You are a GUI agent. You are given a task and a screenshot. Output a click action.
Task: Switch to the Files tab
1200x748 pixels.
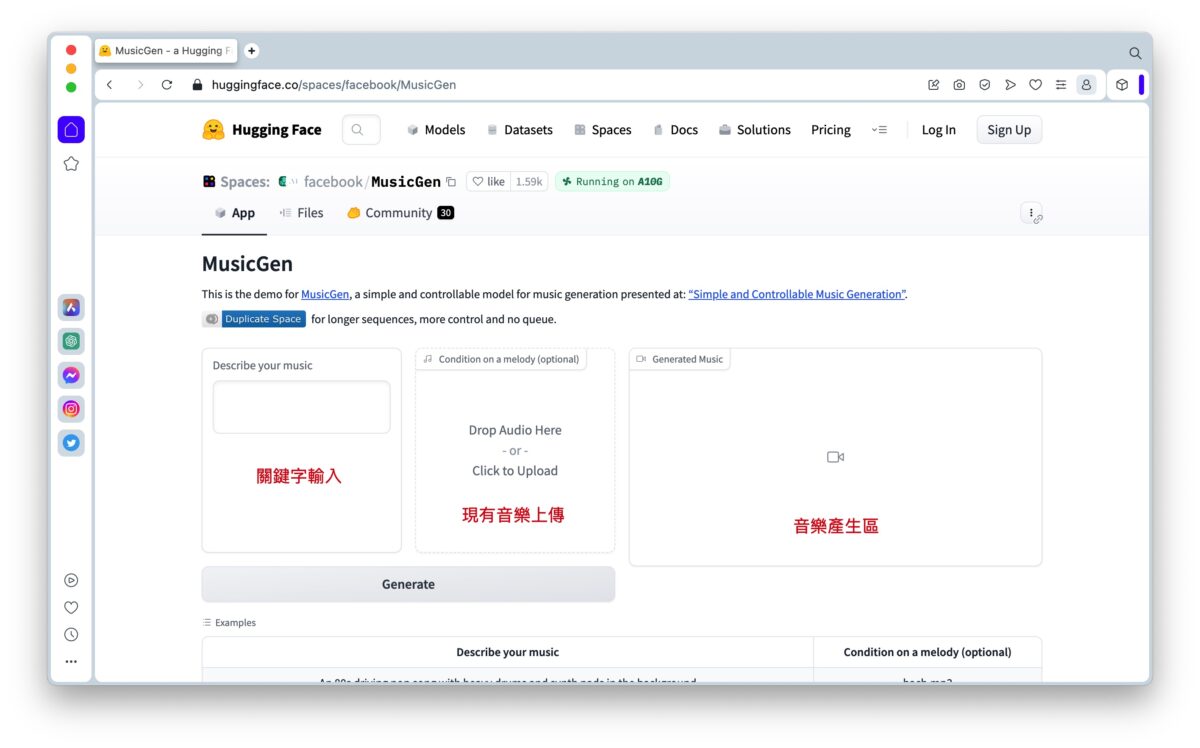coord(301,213)
